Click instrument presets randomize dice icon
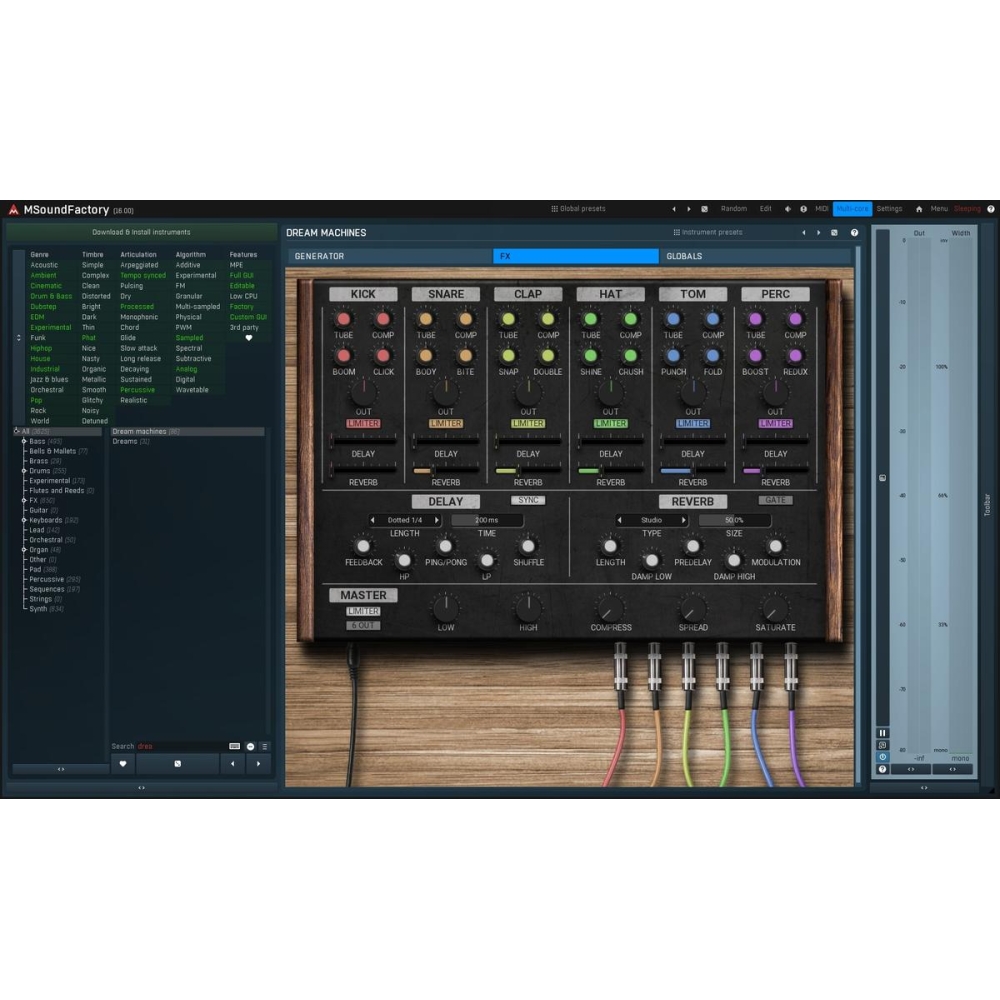1000x1000 pixels. coord(834,233)
